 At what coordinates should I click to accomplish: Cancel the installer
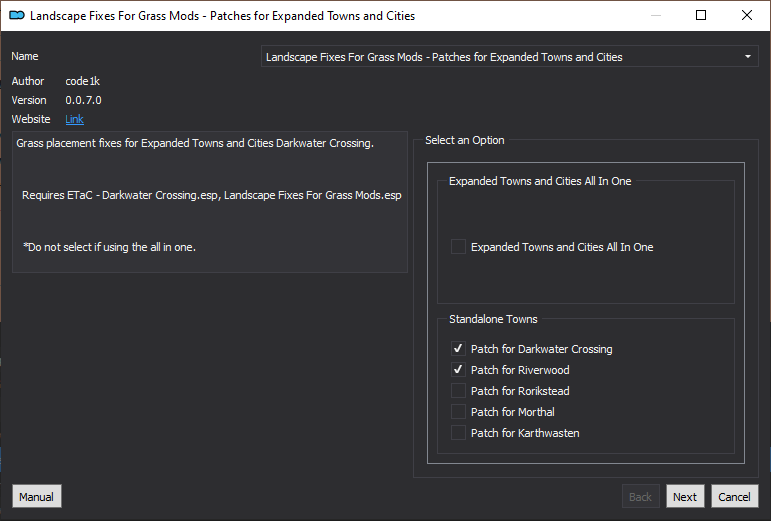(x=735, y=496)
